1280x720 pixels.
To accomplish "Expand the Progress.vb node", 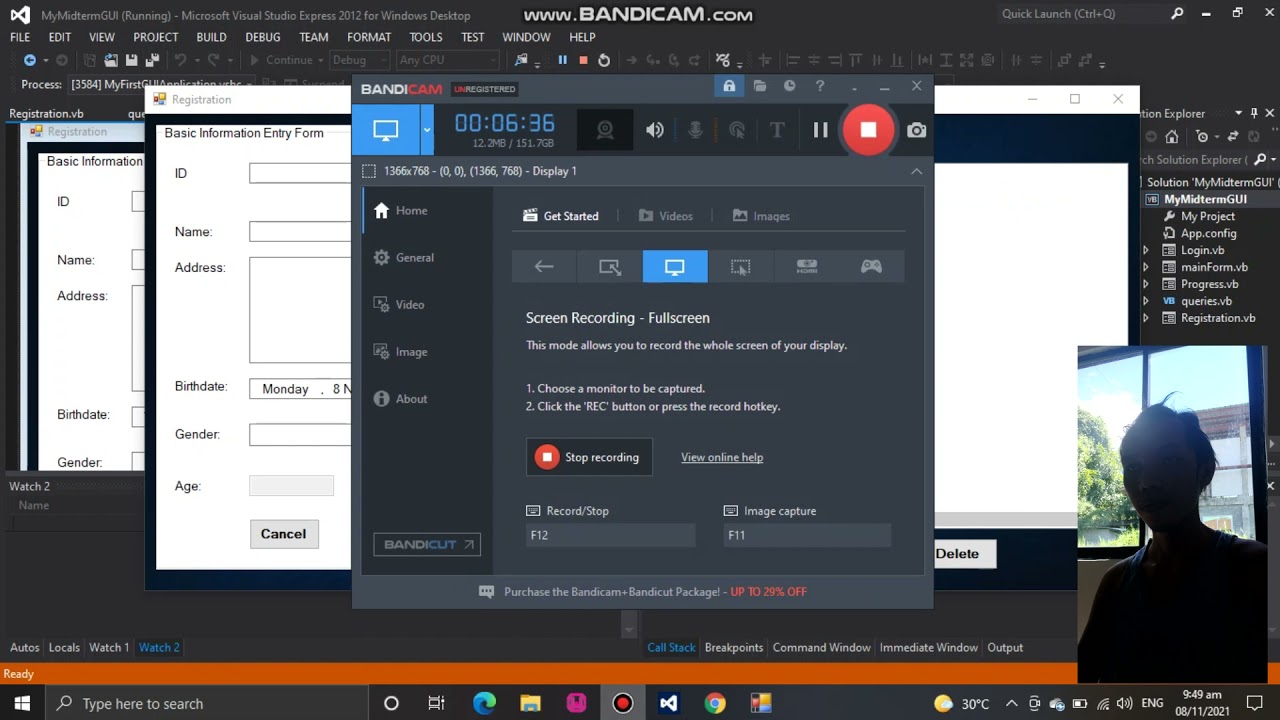I will tap(1146, 284).
